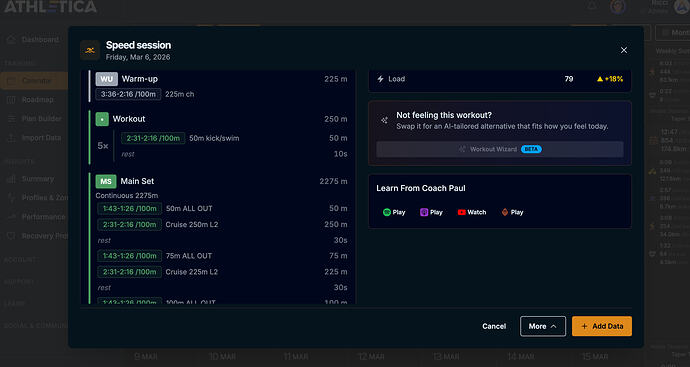This screenshot has height=367, width=690.
Task: Click the Add Data button
Action: pyautogui.click(x=602, y=326)
